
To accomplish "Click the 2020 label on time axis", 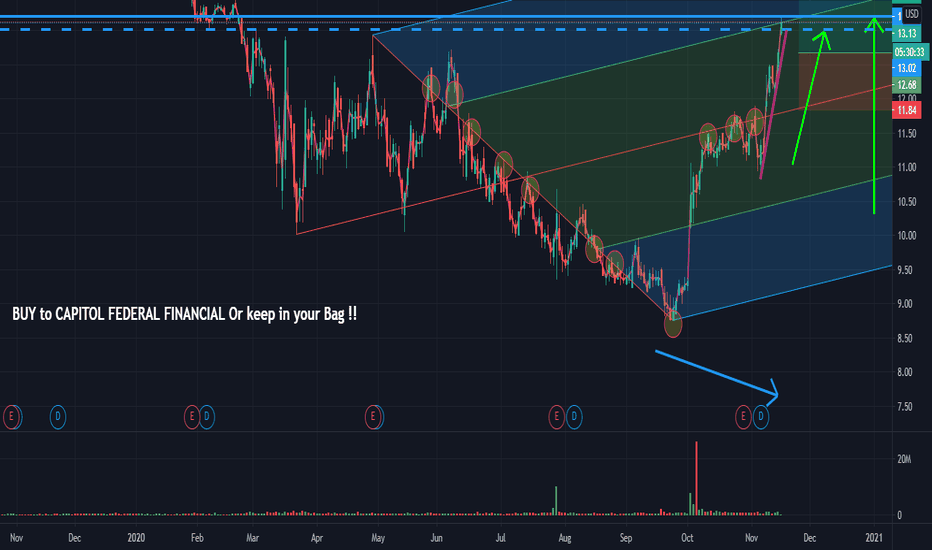I will (136, 538).
